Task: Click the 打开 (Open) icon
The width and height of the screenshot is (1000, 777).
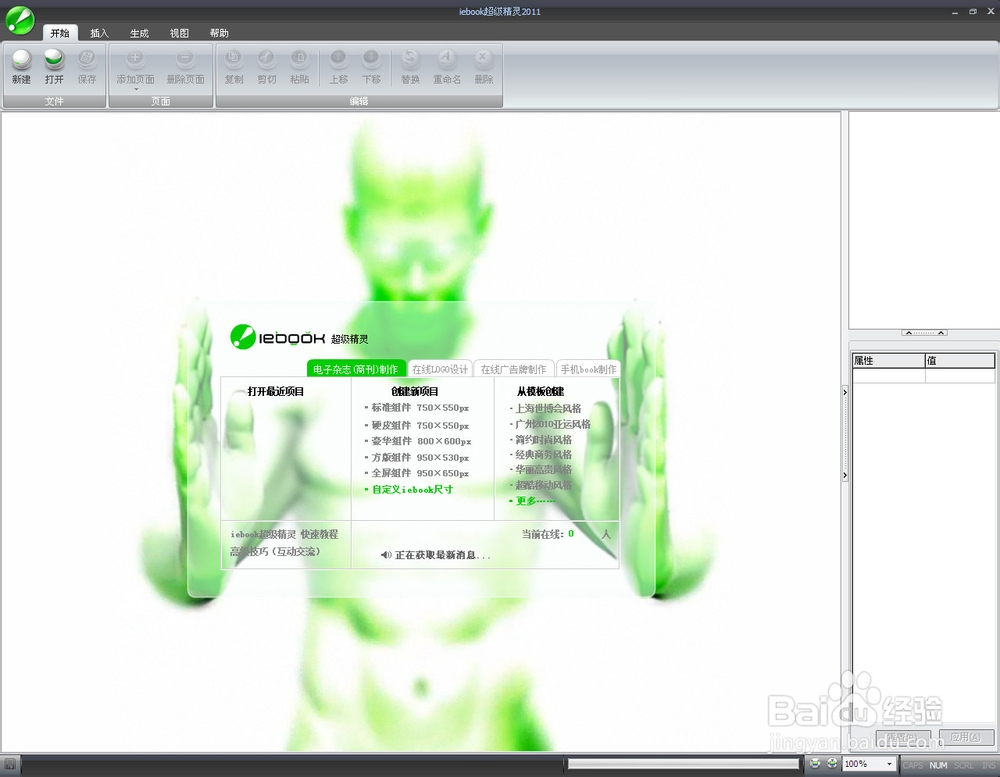Action: [54, 59]
